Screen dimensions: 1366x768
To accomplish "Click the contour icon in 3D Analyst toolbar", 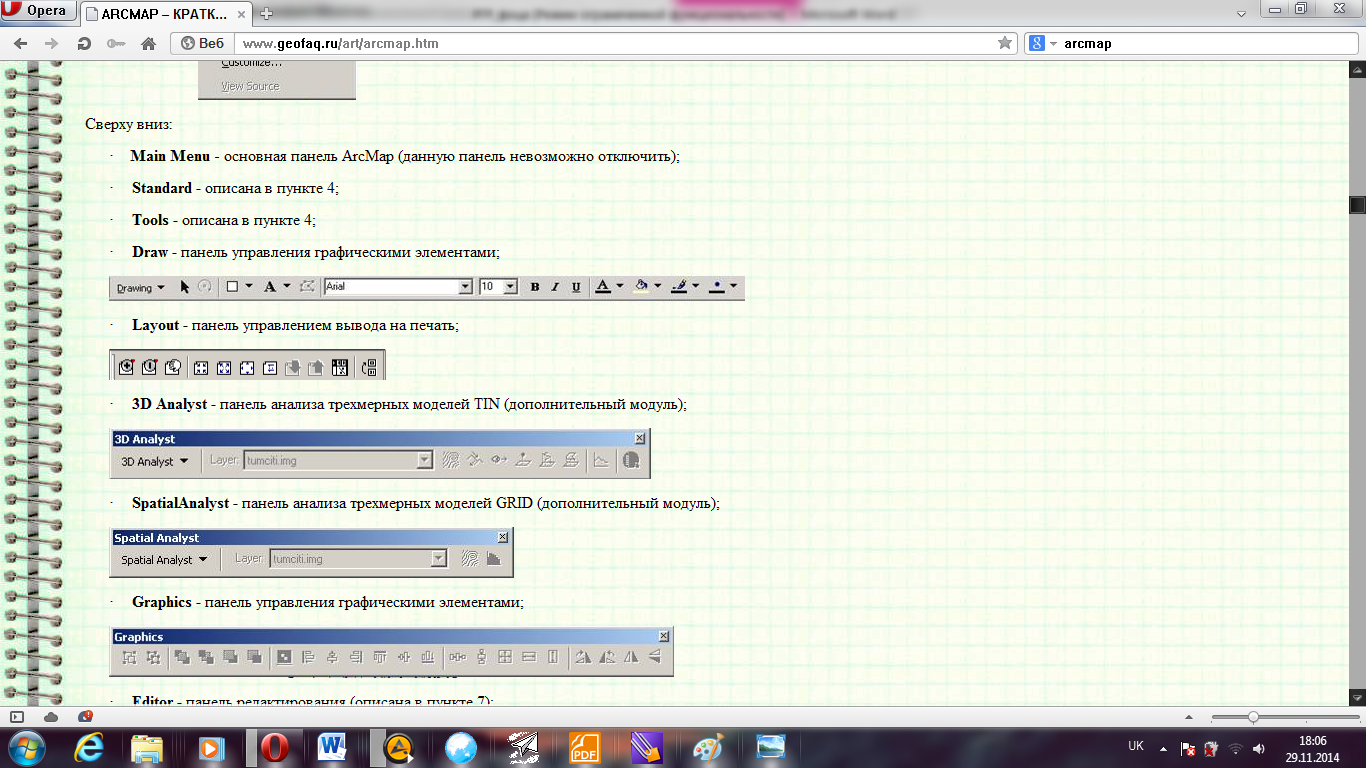I will 451,461.
